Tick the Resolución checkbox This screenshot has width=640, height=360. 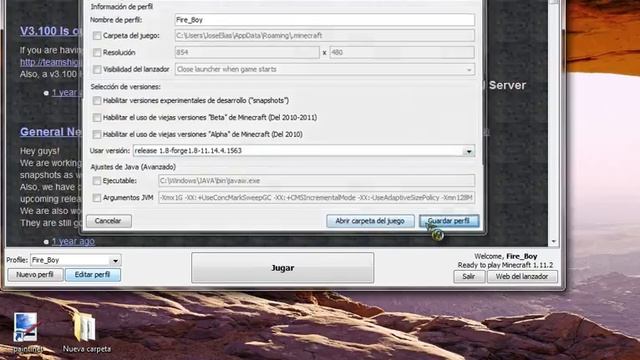(97, 52)
